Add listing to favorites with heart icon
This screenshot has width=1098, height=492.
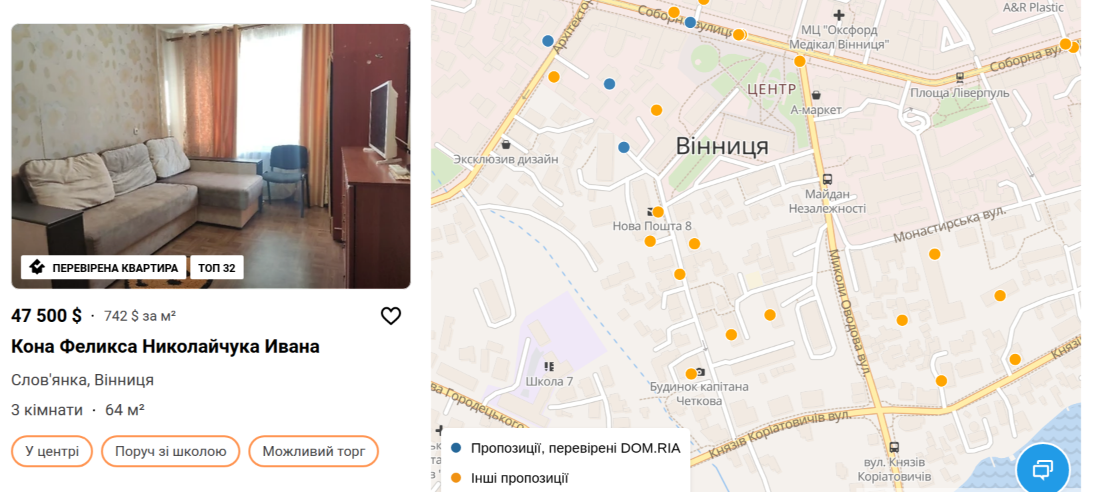(x=391, y=316)
